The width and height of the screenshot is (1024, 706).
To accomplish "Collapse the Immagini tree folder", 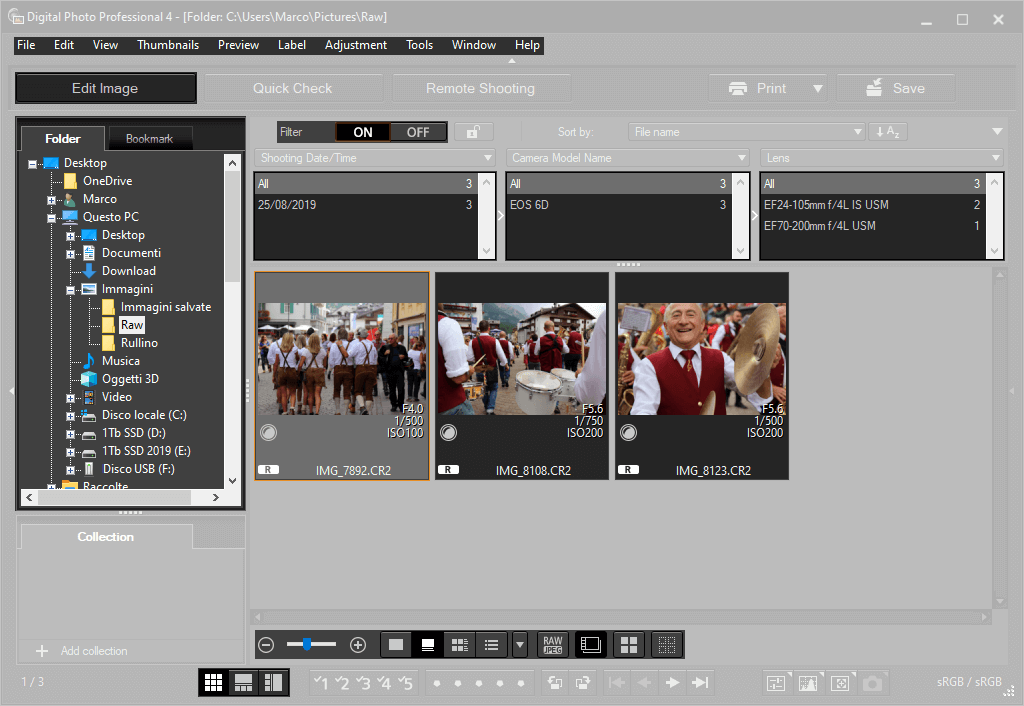I will pyautogui.click(x=70, y=290).
